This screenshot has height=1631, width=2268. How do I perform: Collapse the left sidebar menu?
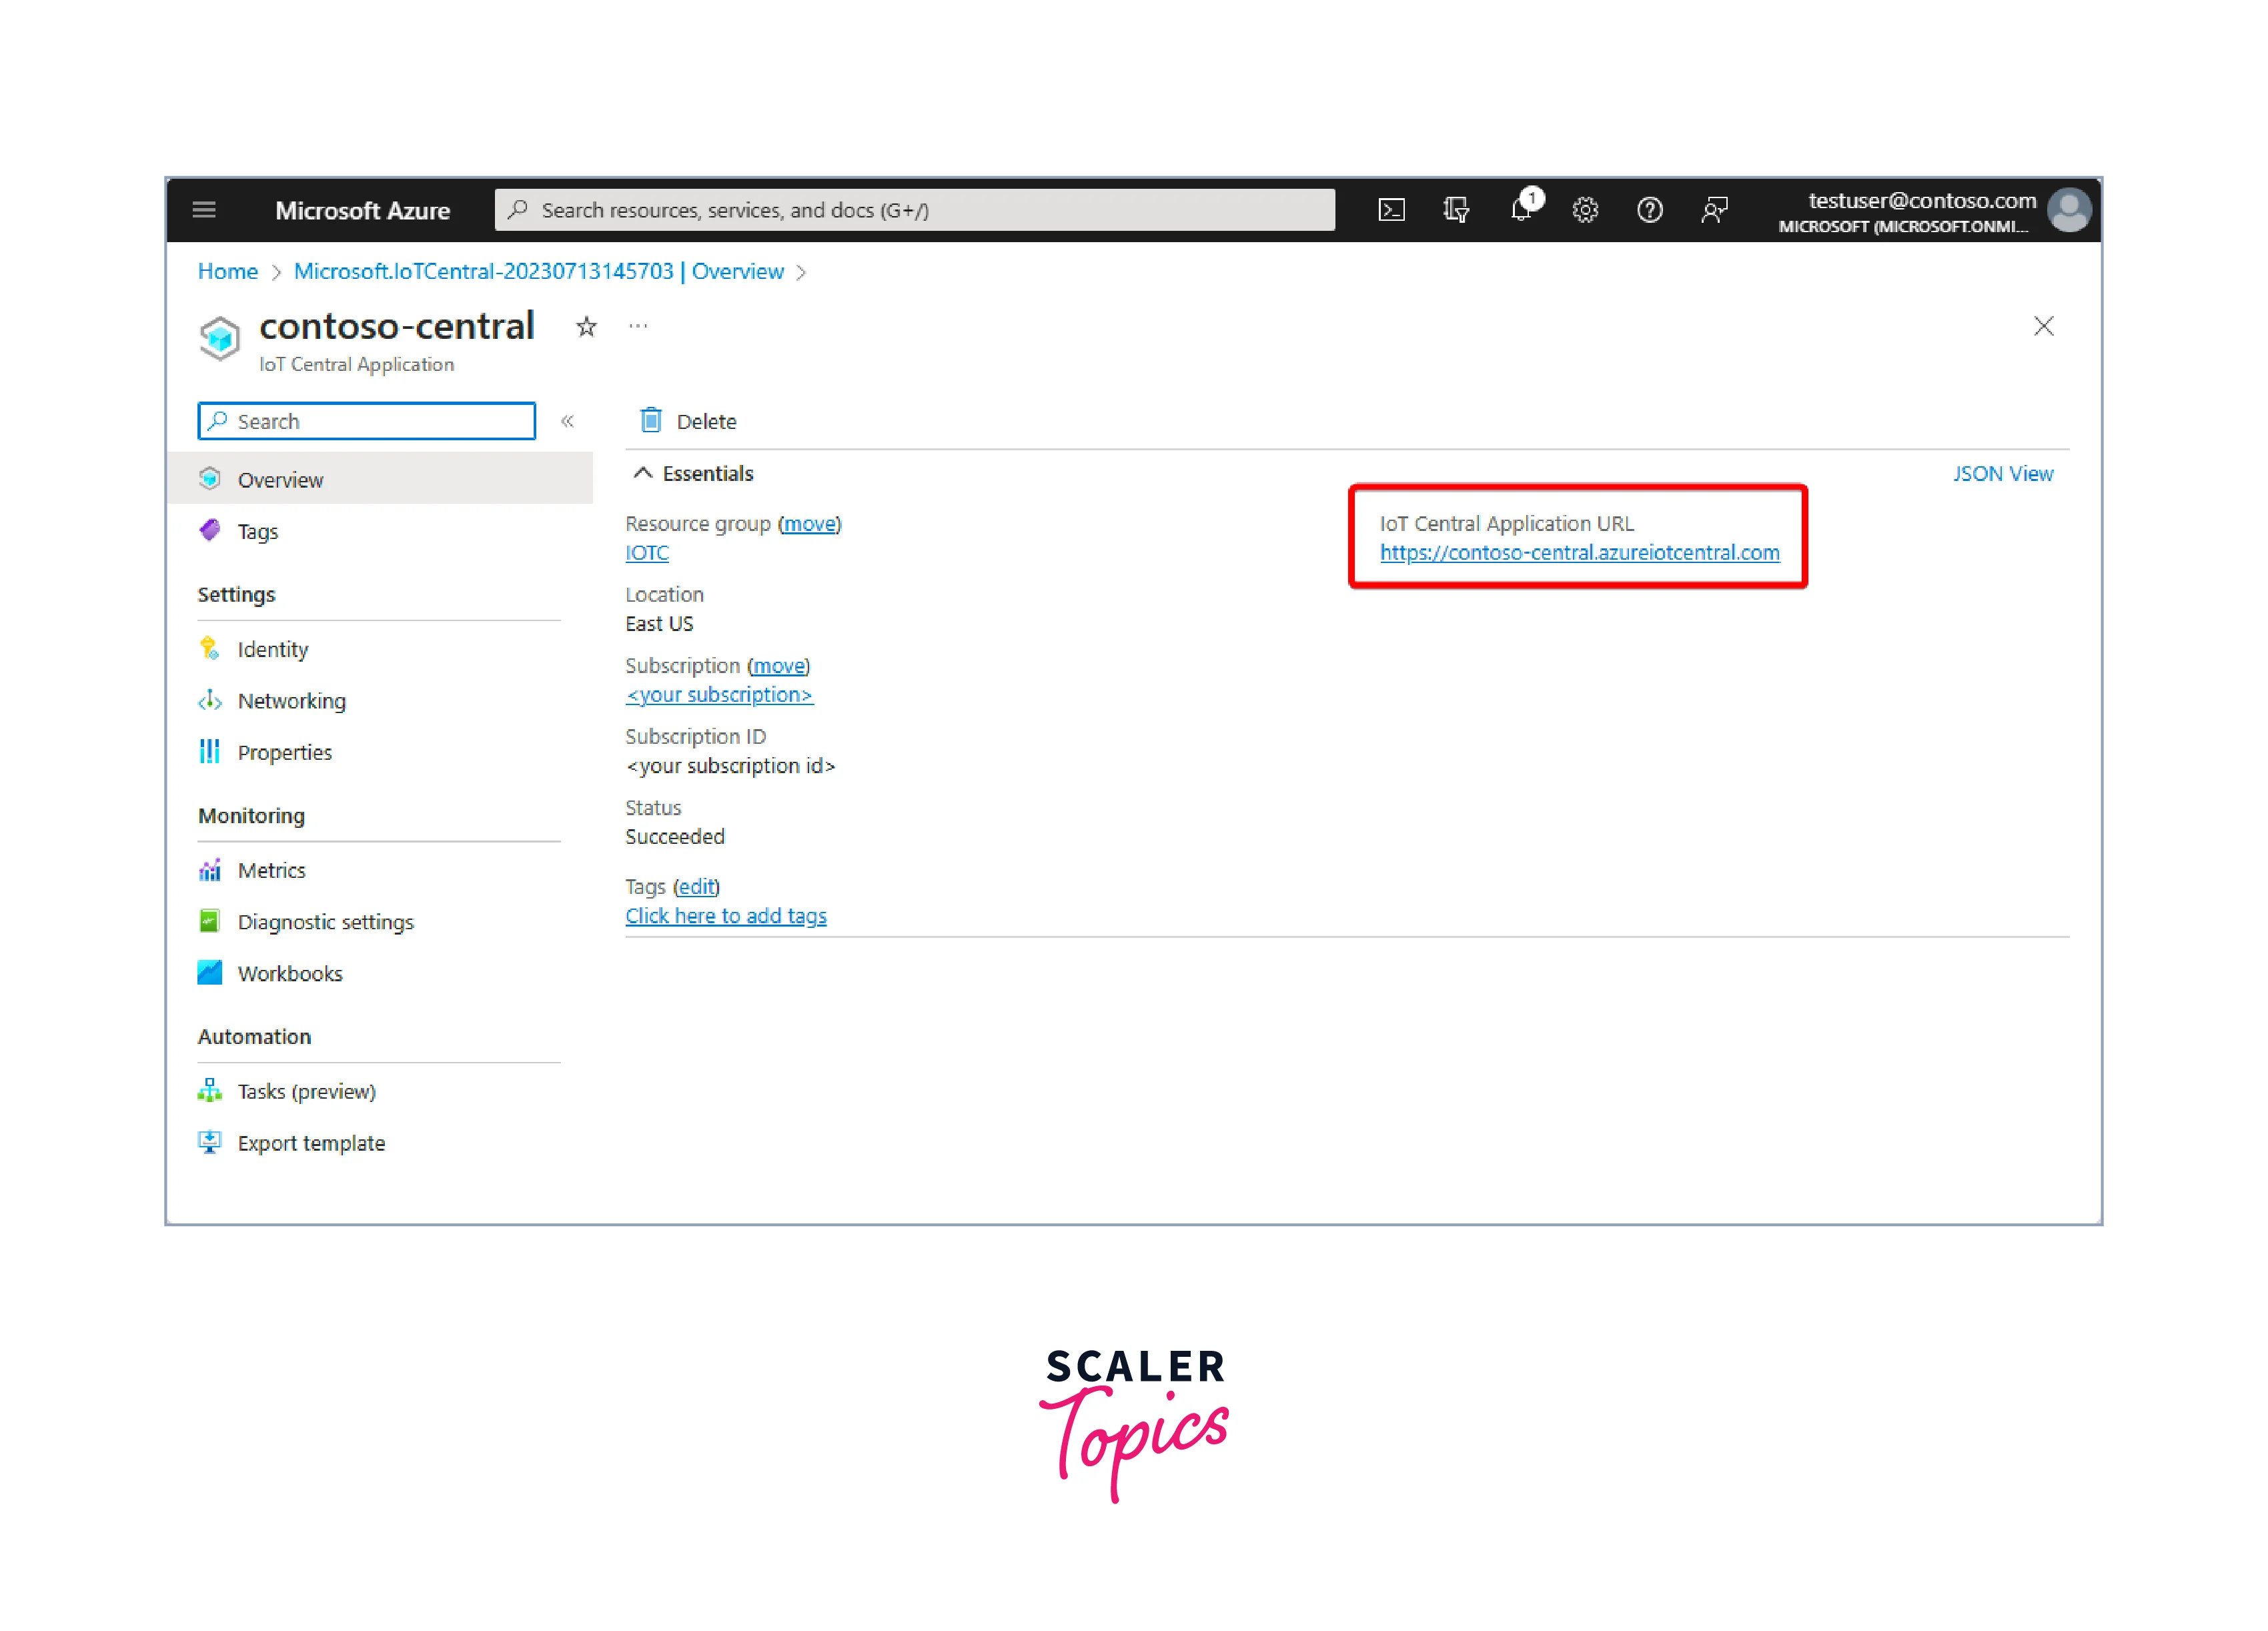click(x=567, y=421)
